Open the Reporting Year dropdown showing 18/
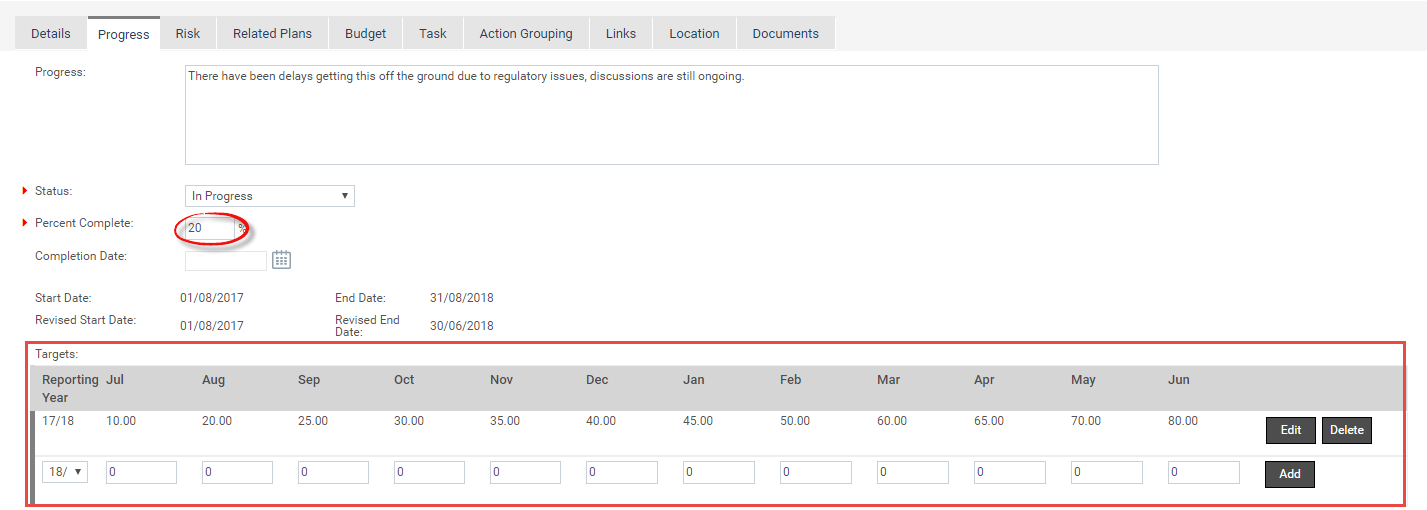1427x510 pixels. click(65, 472)
